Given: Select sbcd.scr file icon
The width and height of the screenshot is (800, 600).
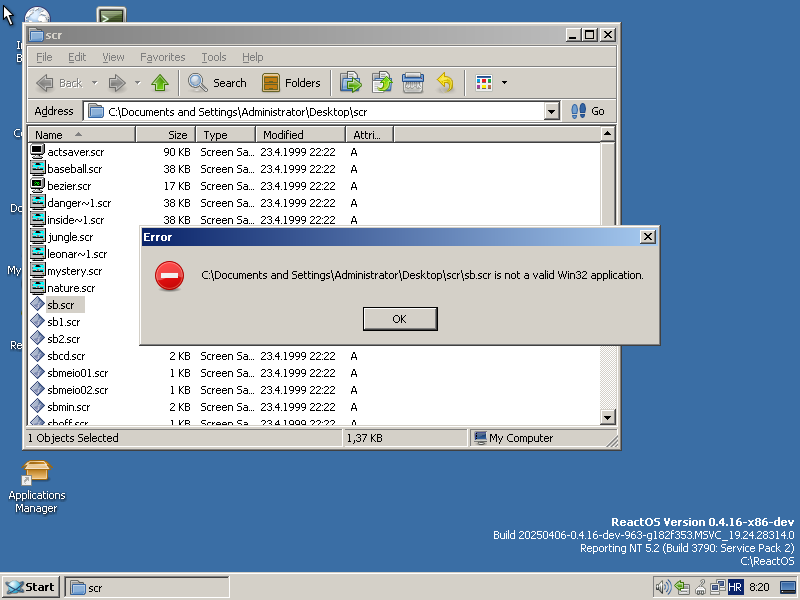Looking at the screenshot, I should click(x=37, y=355).
